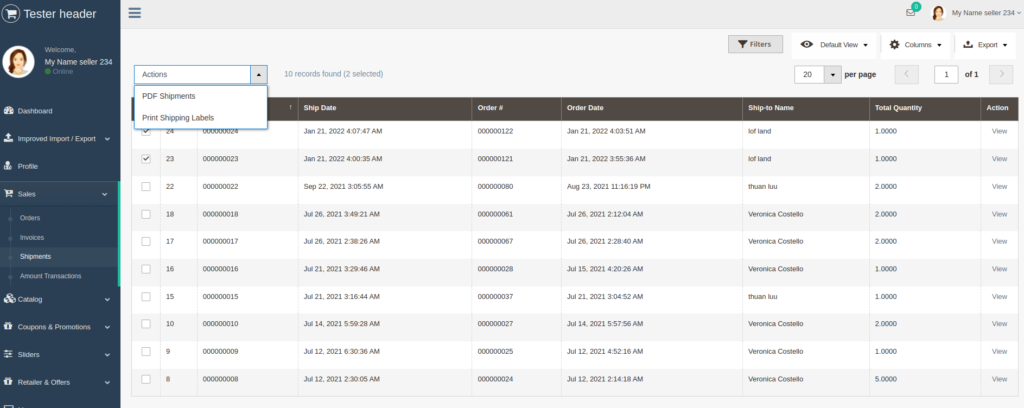Click the current page number field

(945, 74)
